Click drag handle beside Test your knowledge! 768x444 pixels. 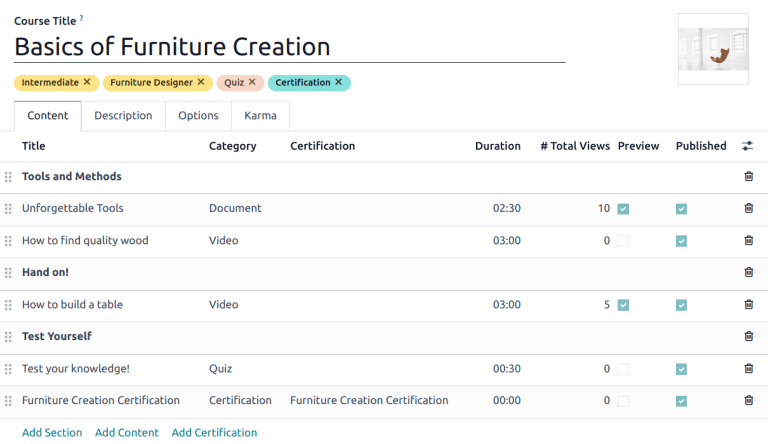pos(8,369)
